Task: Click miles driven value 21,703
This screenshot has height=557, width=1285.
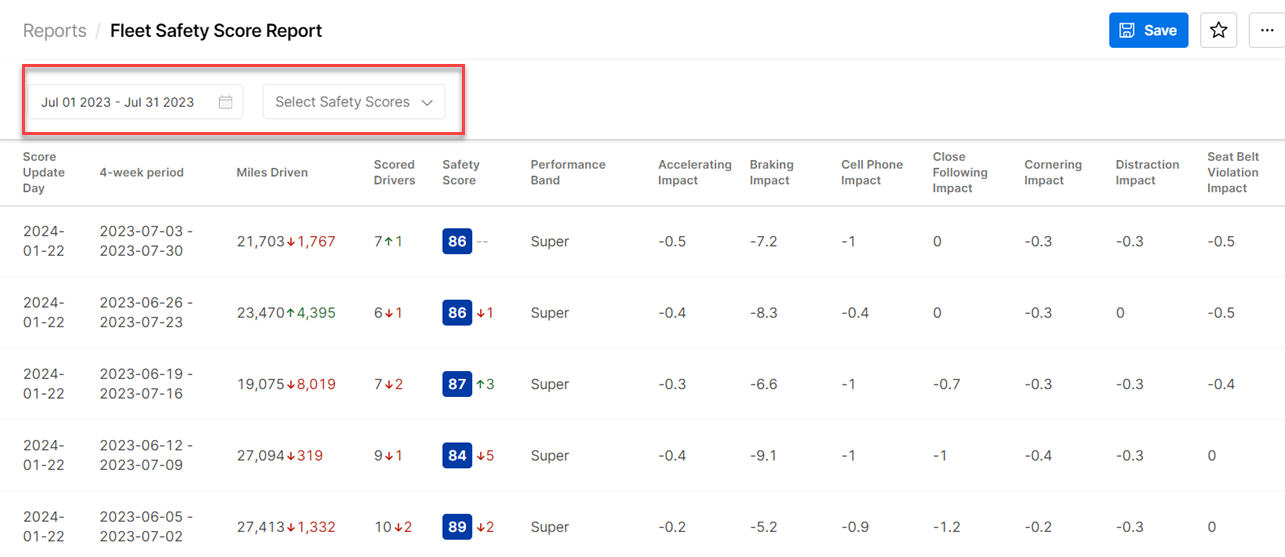Action: 260,241
